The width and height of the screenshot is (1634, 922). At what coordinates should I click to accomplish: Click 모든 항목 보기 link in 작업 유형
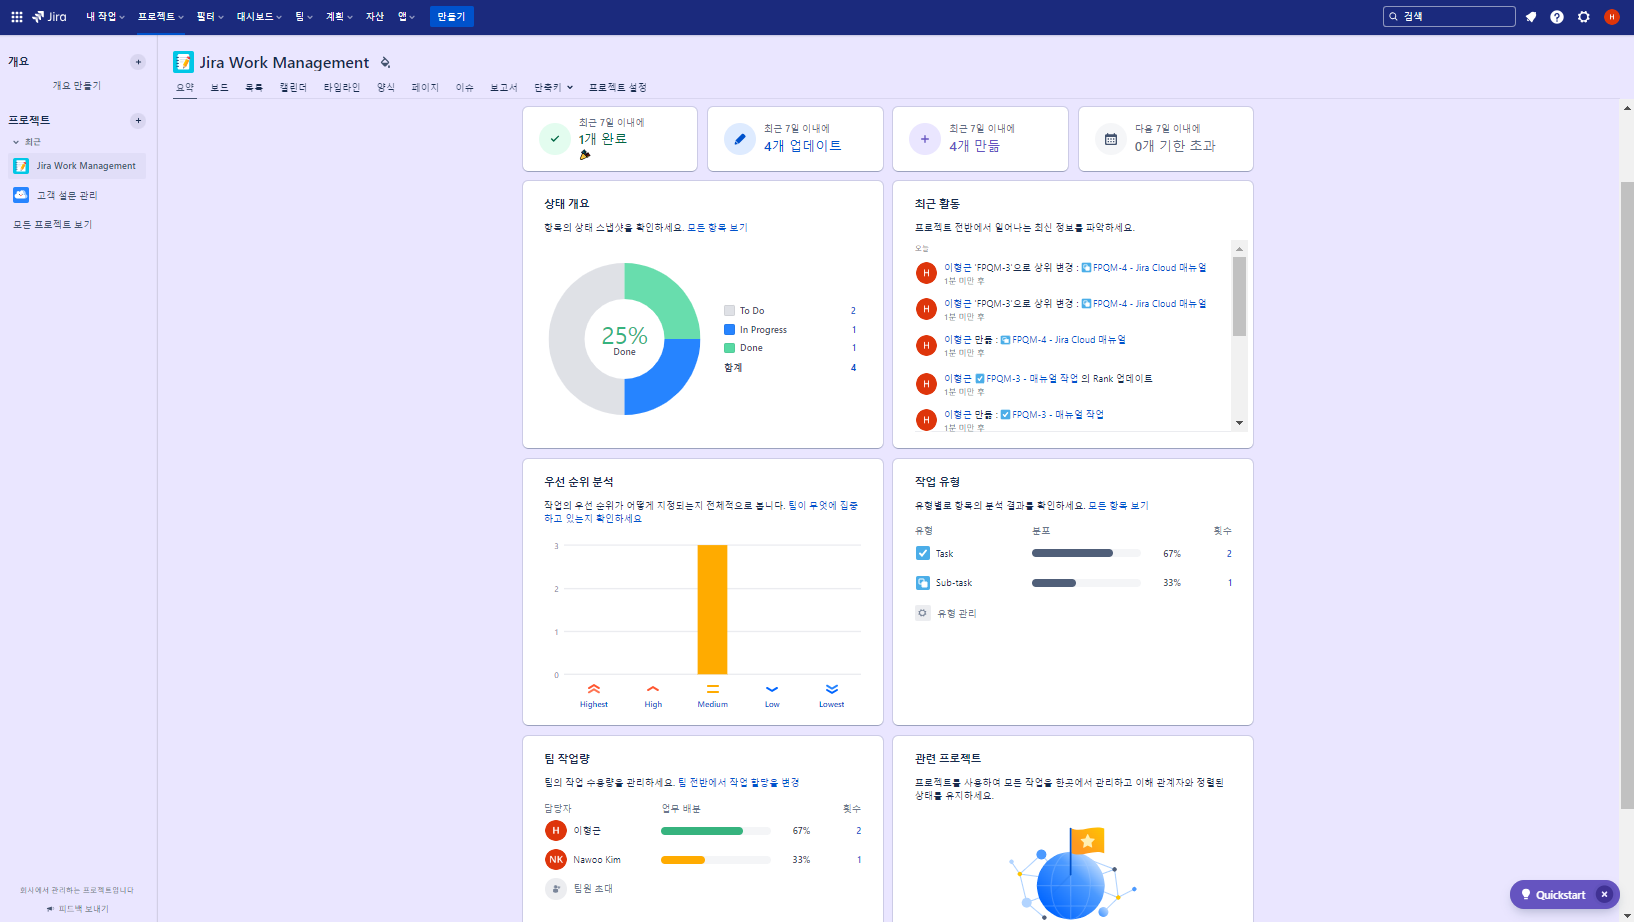[1119, 506]
